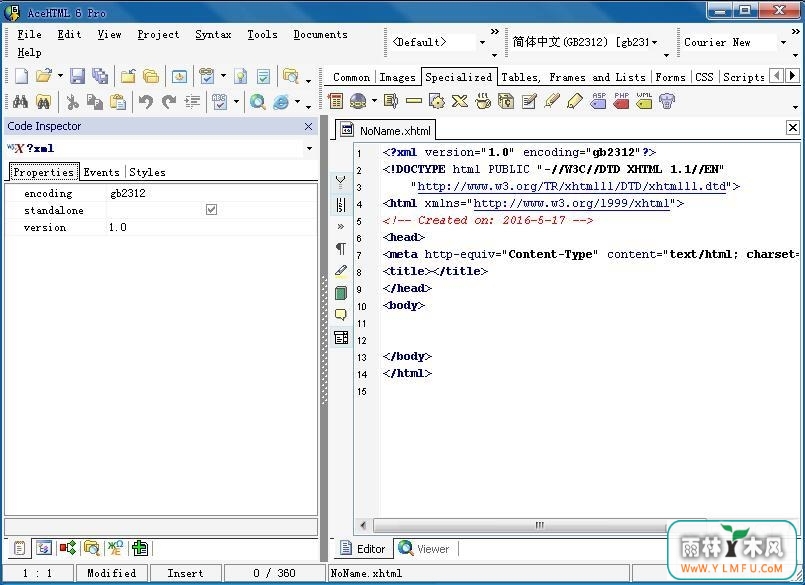805x585 pixels.
Task: Switch to the Events tab
Action: coord(102,172)
